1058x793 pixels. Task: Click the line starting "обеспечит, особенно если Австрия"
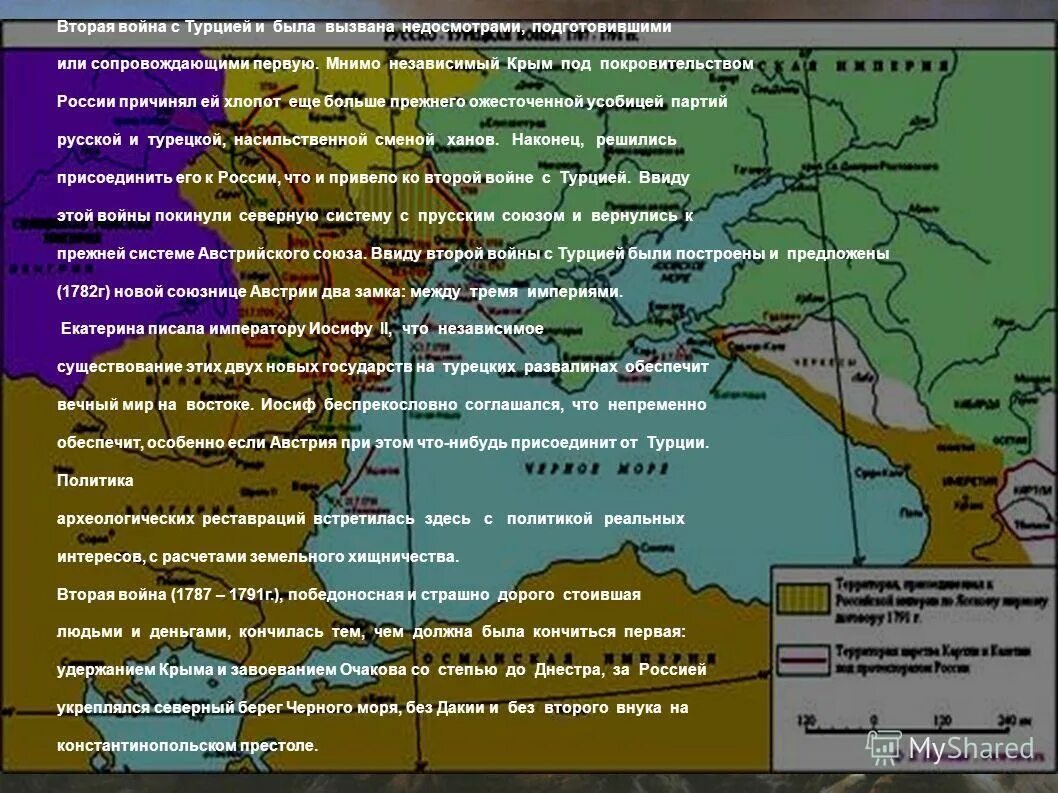(383, 443)
